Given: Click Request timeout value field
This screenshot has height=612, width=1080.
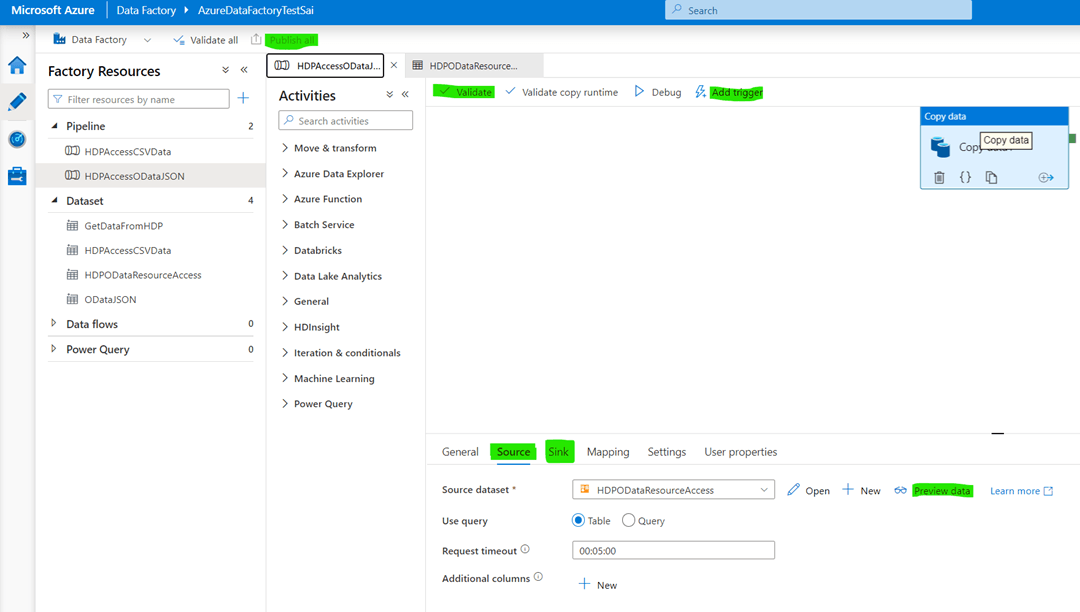Looking at the screenshot, I should pyautogui.click(x=673, y=550).
